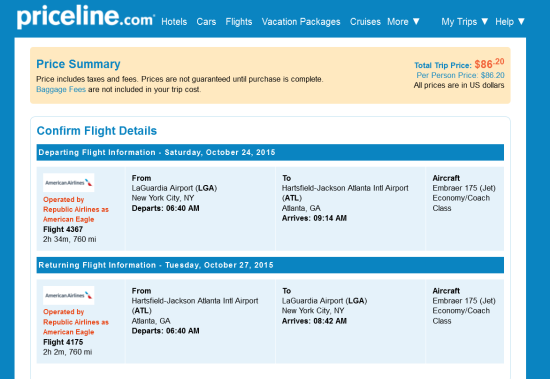Click the Per Person Price text
This screenshot has height=379, width=550.
461,75
